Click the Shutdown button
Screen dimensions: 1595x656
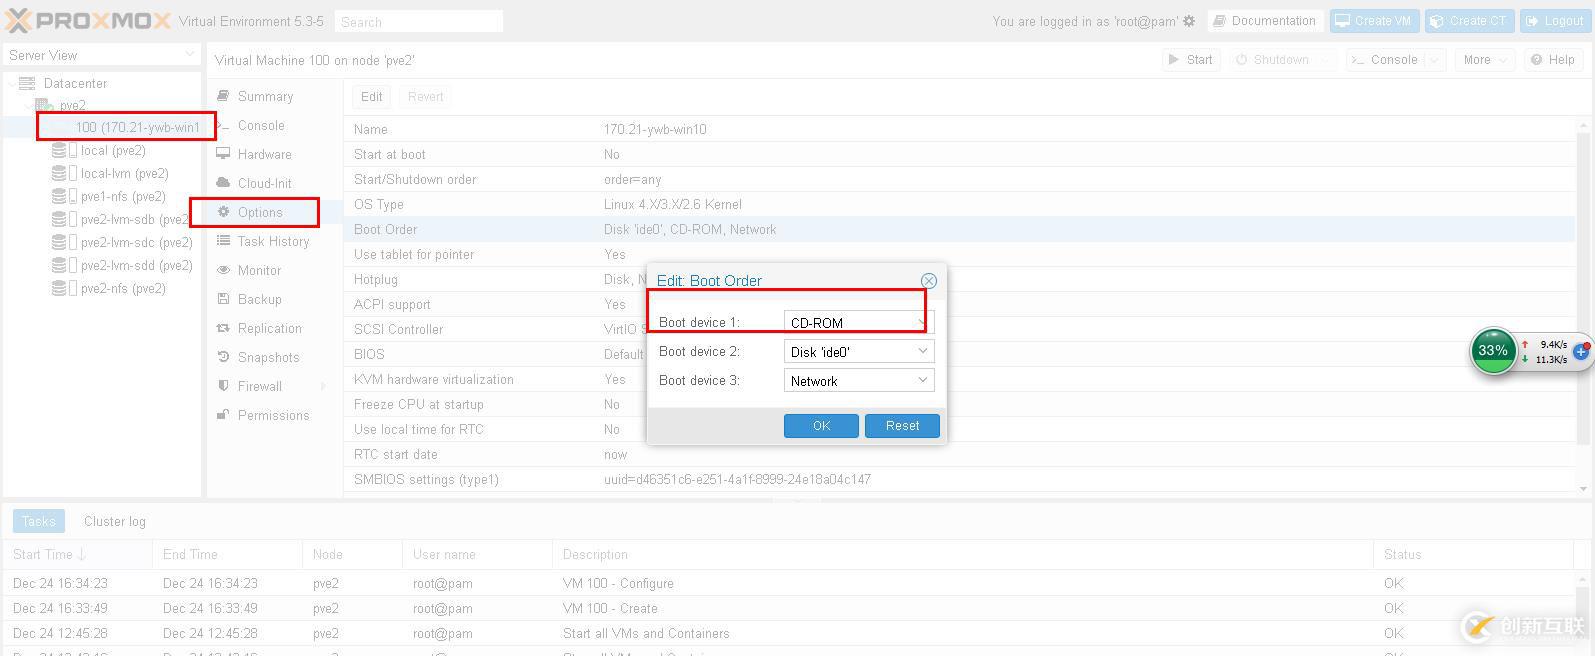pos(1272,60)
